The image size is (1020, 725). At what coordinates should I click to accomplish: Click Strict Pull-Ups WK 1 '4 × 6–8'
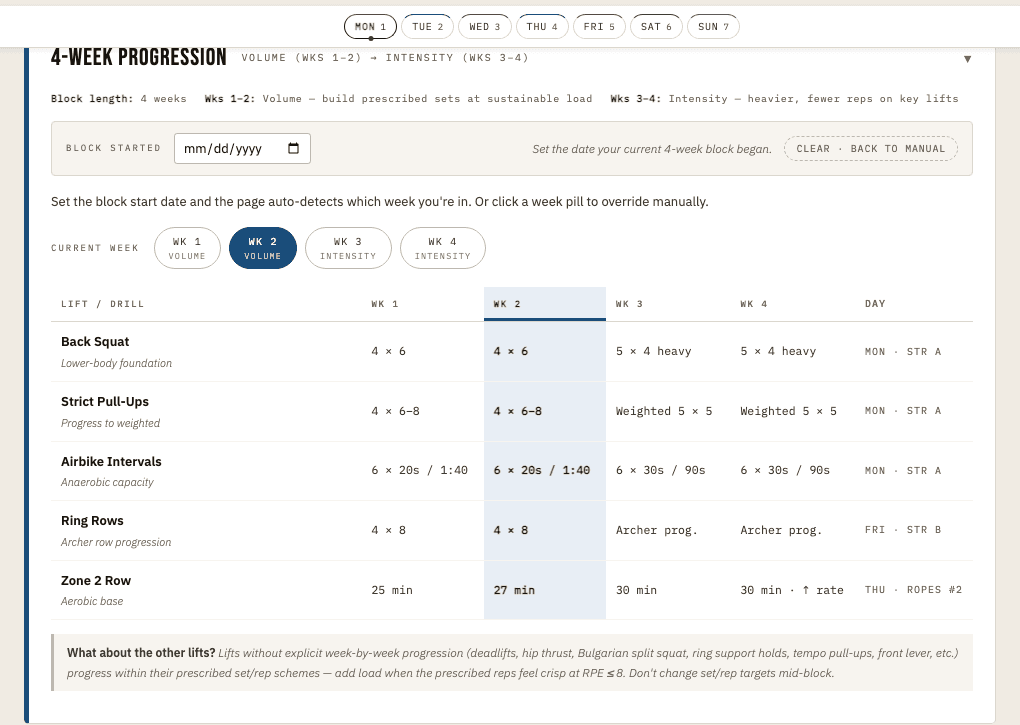pyautogui.click(x=396, y=411)
